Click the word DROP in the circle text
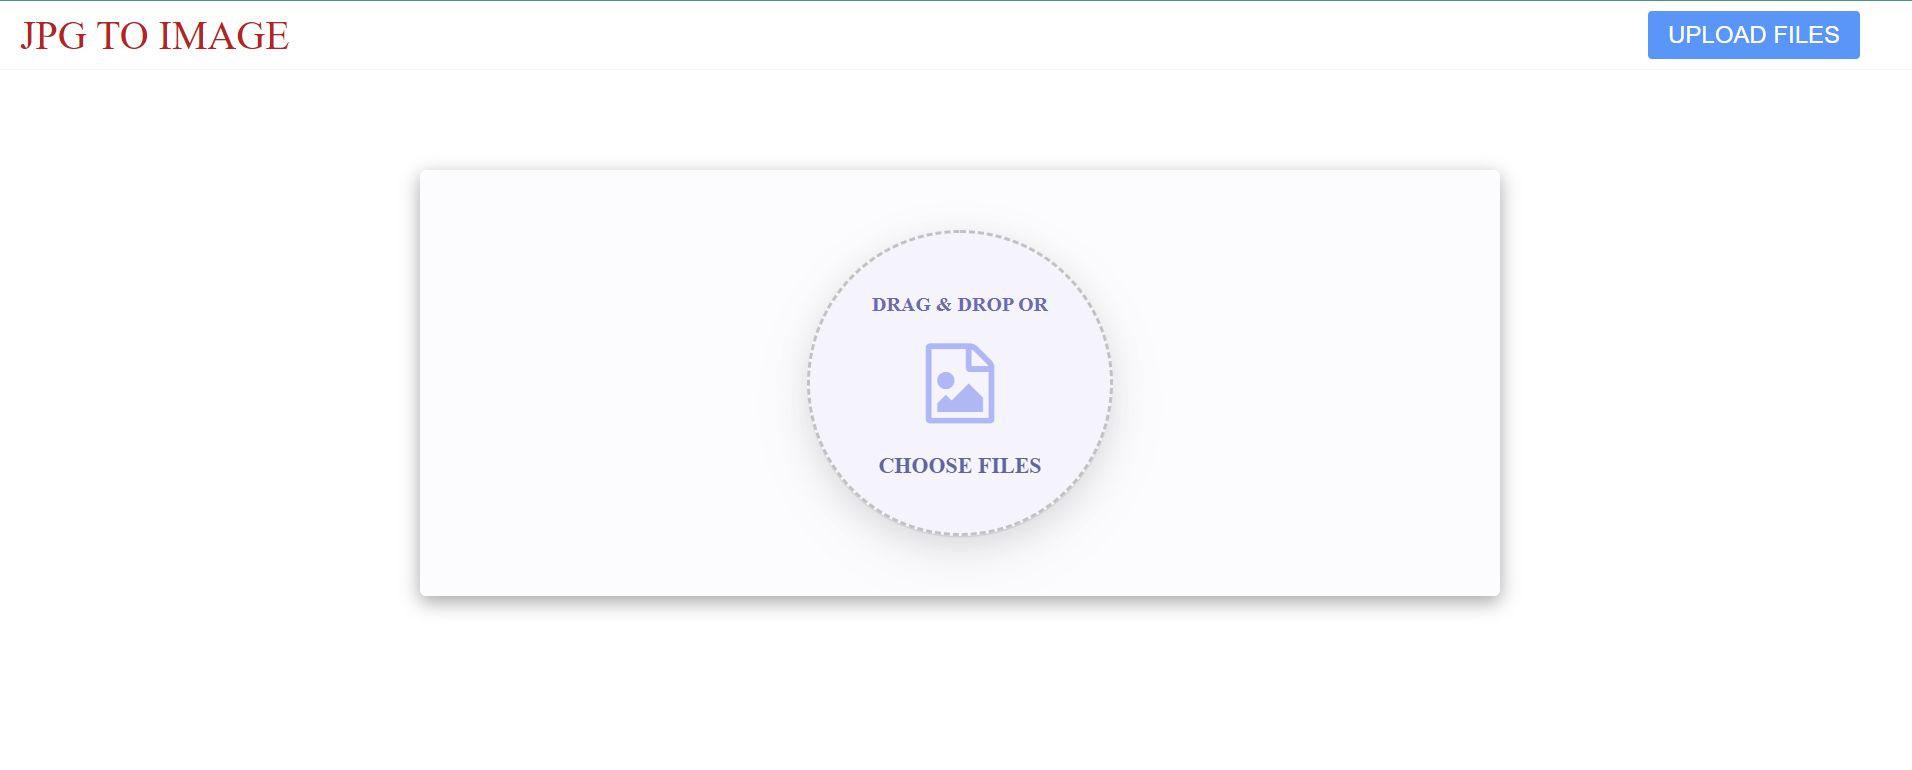 coord(985,305)
